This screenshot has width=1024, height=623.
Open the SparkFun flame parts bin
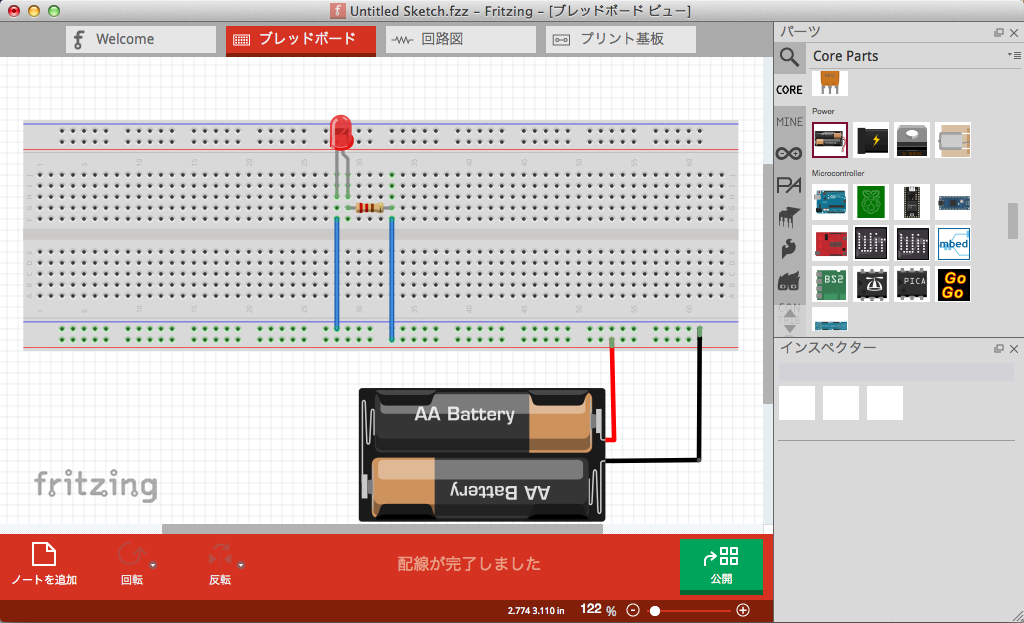point(789,247)
